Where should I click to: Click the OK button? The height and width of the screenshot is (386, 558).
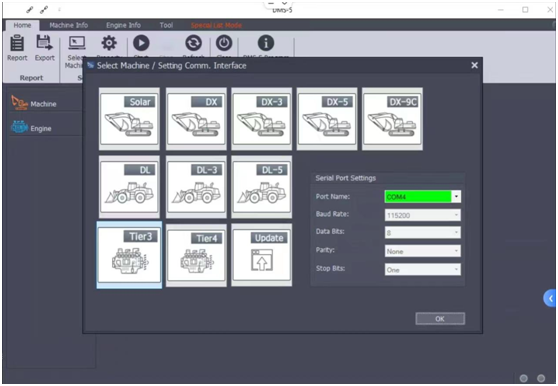tap(440, 319)
